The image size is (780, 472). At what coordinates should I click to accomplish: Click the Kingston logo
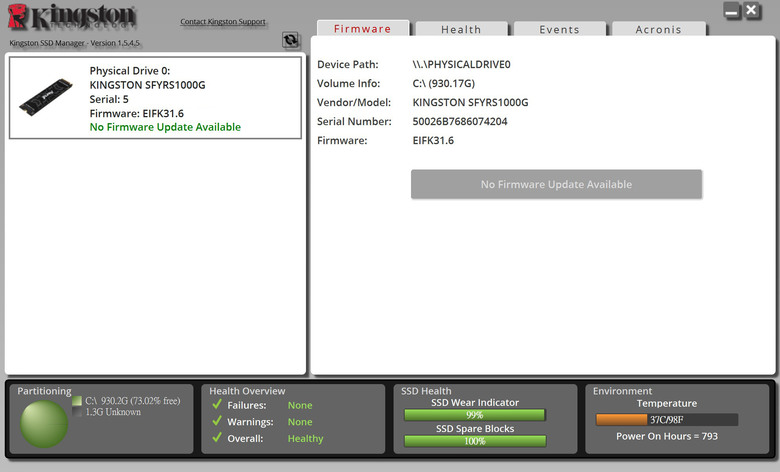tap(72, 17)
